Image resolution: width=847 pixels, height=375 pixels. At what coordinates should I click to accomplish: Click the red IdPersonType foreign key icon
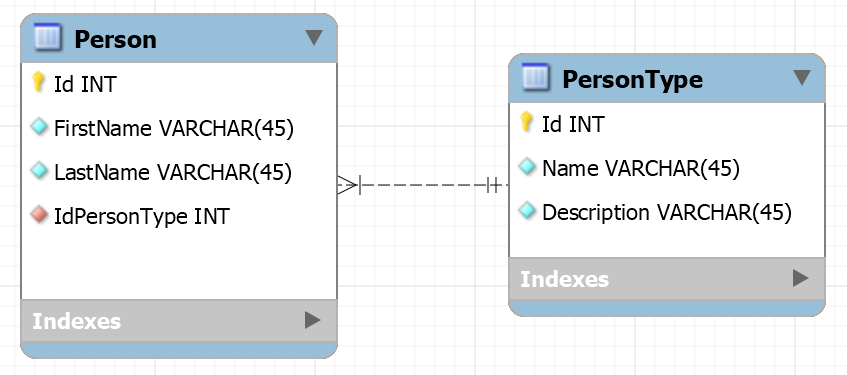pyautogui.click(x=39, y=215)
